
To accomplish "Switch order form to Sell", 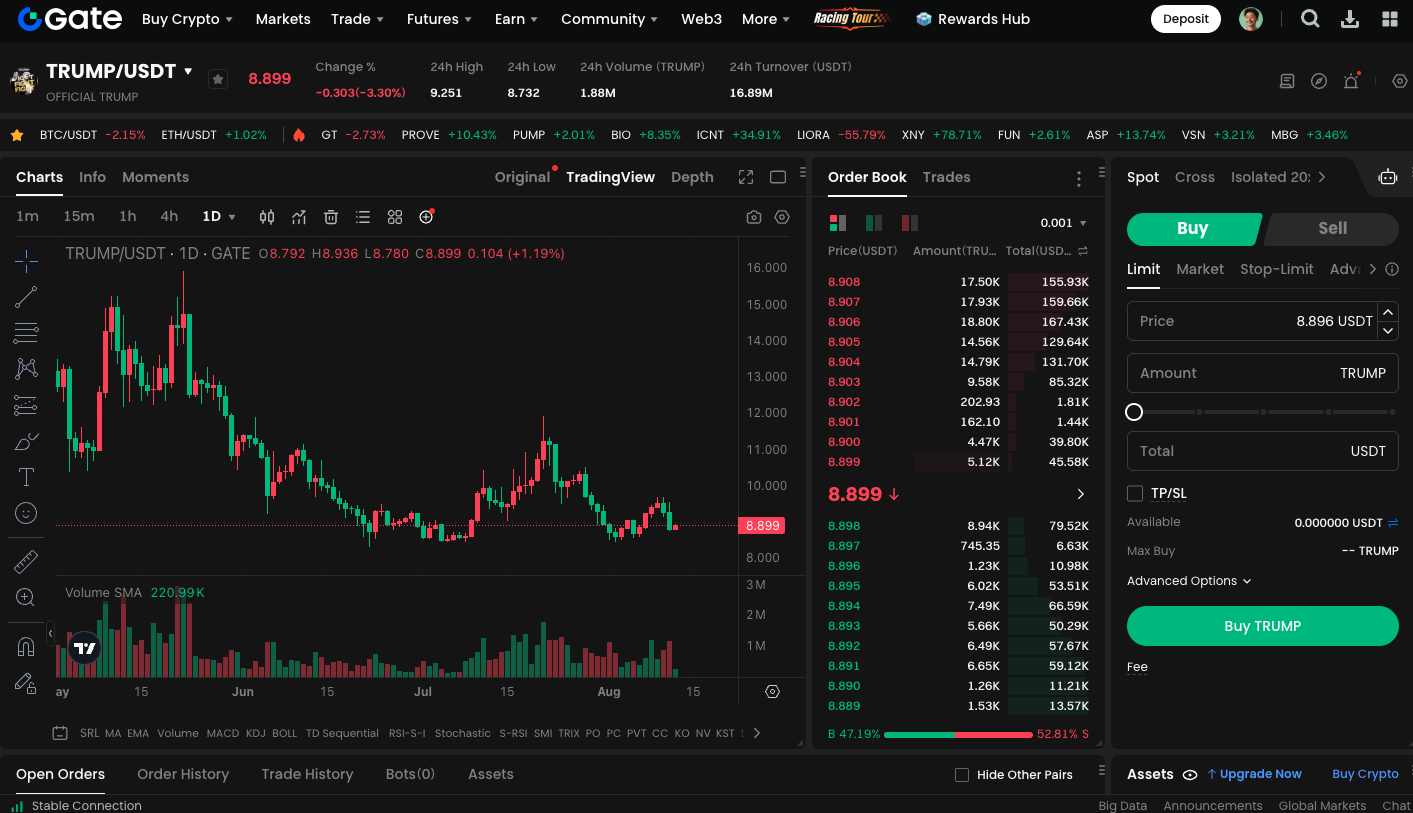I will pos(1332,228).
